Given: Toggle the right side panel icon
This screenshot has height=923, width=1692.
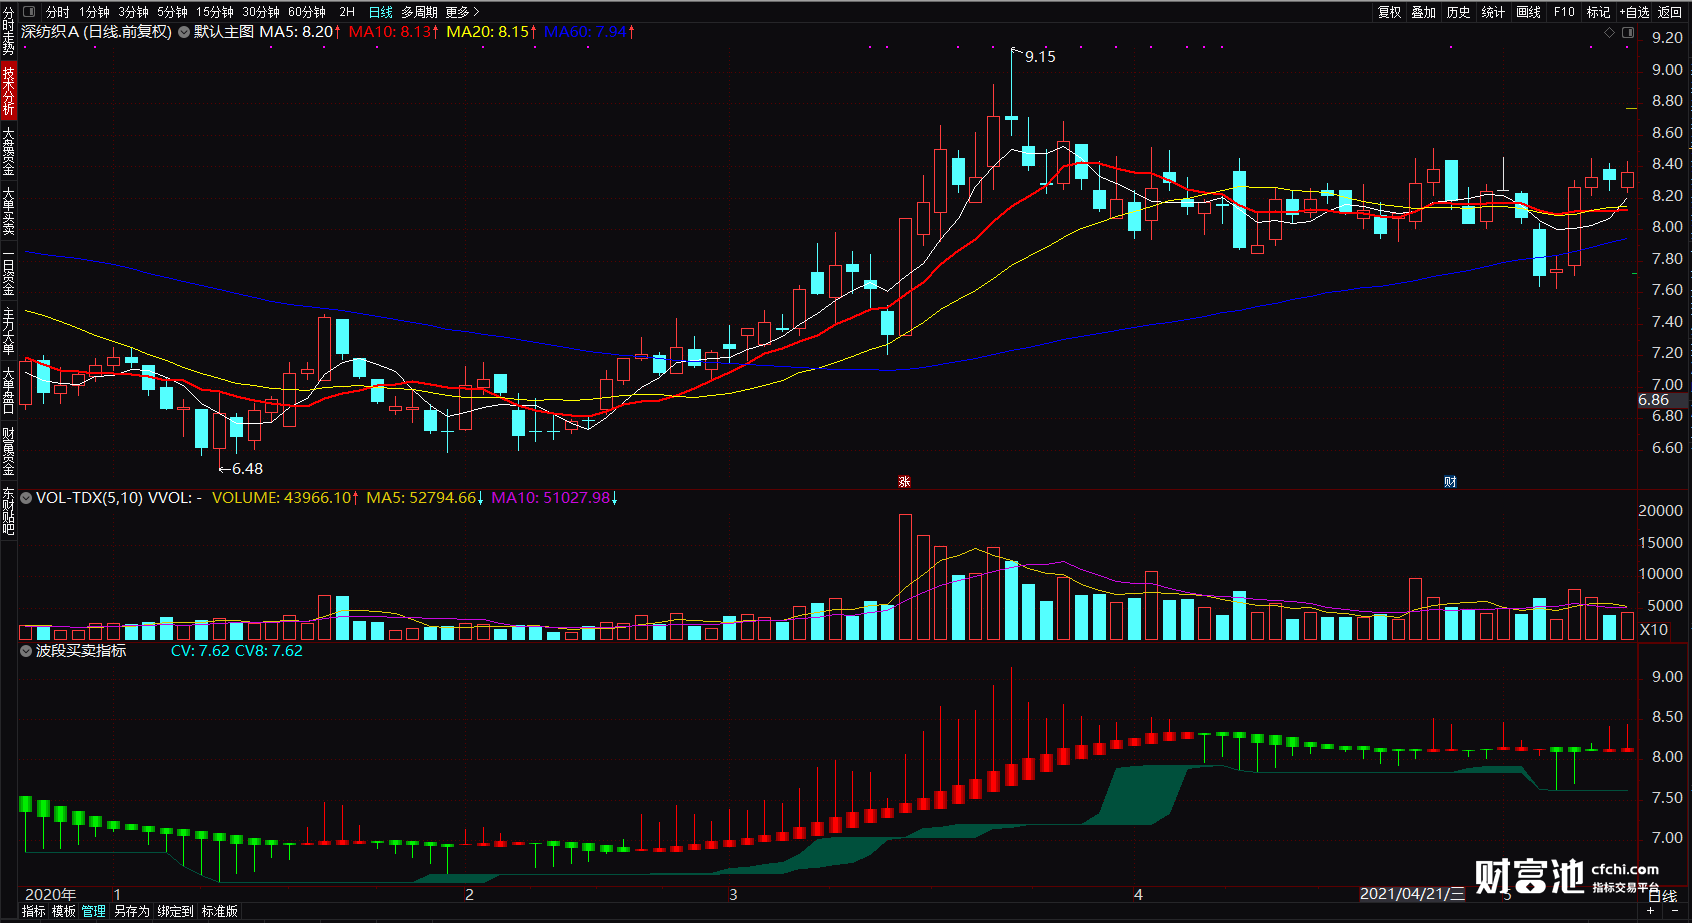Looking at the screenshot, I should [1628, 33].
